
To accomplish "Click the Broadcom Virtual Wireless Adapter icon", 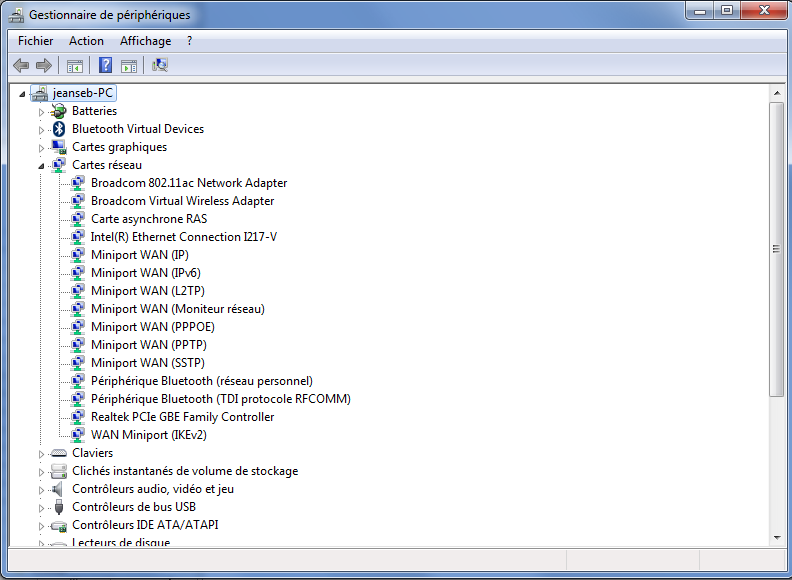I will click(78, 201).
